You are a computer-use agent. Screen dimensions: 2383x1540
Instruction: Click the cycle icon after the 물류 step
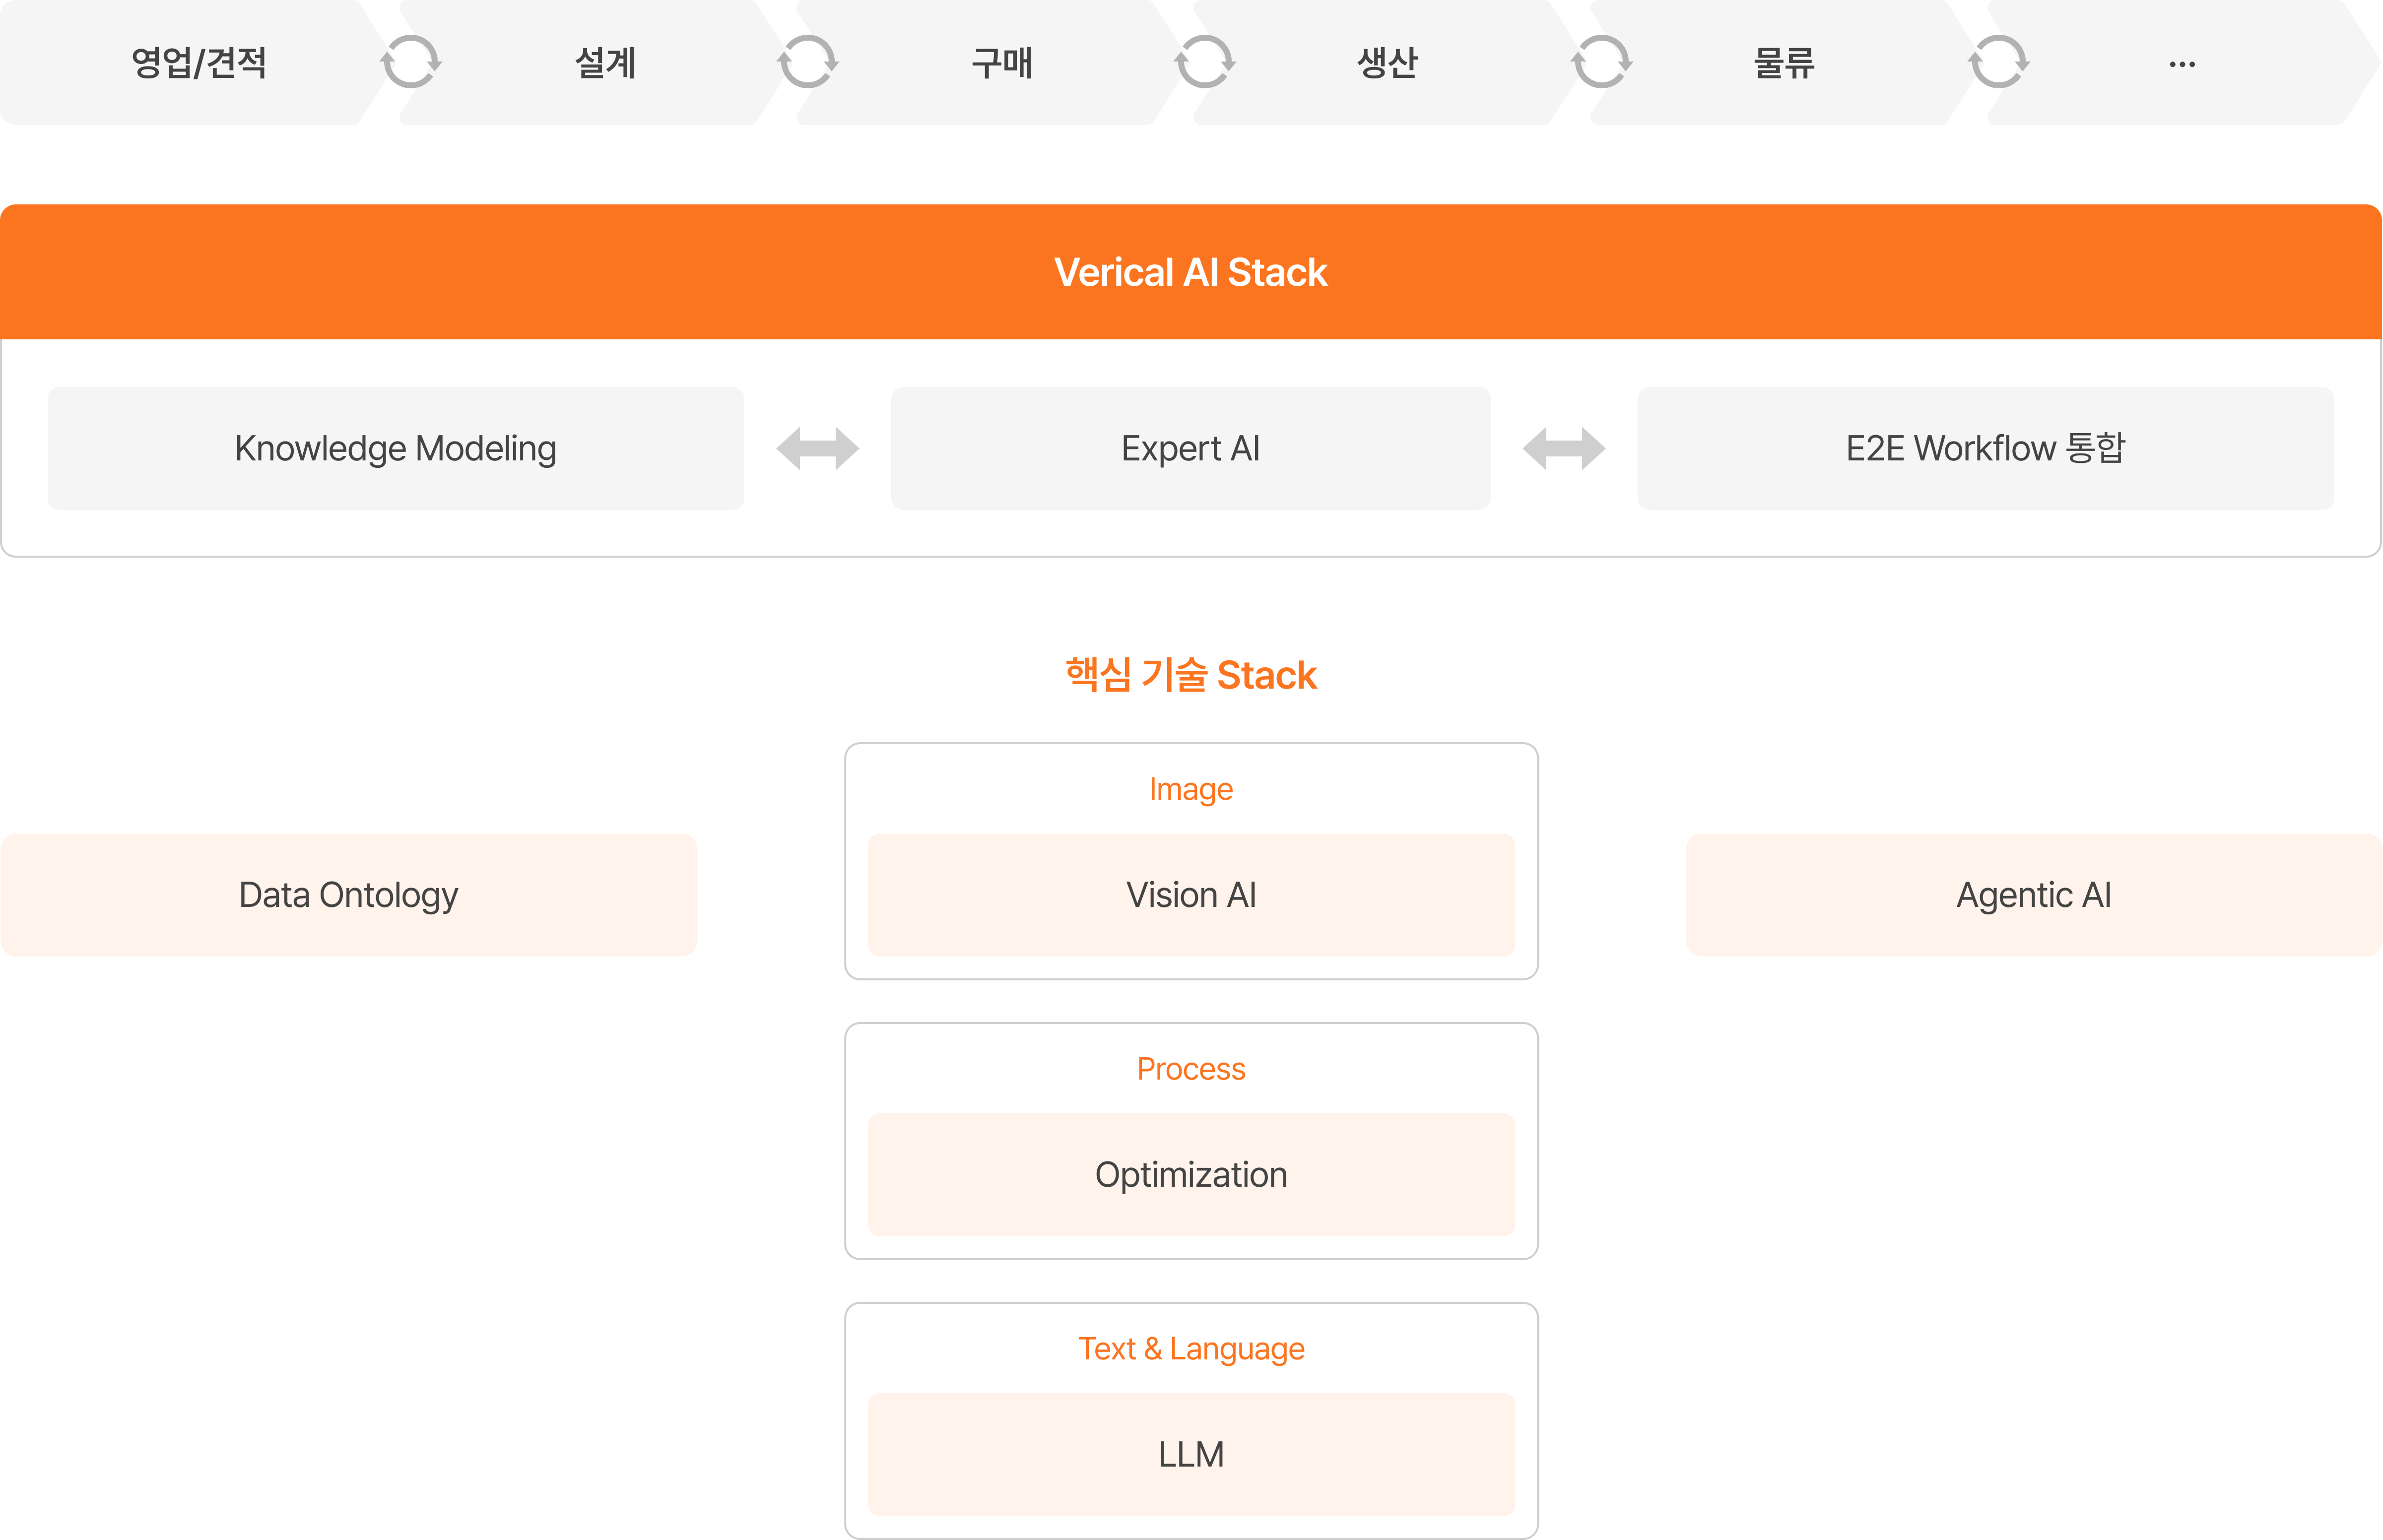(x=1999, y=62)
